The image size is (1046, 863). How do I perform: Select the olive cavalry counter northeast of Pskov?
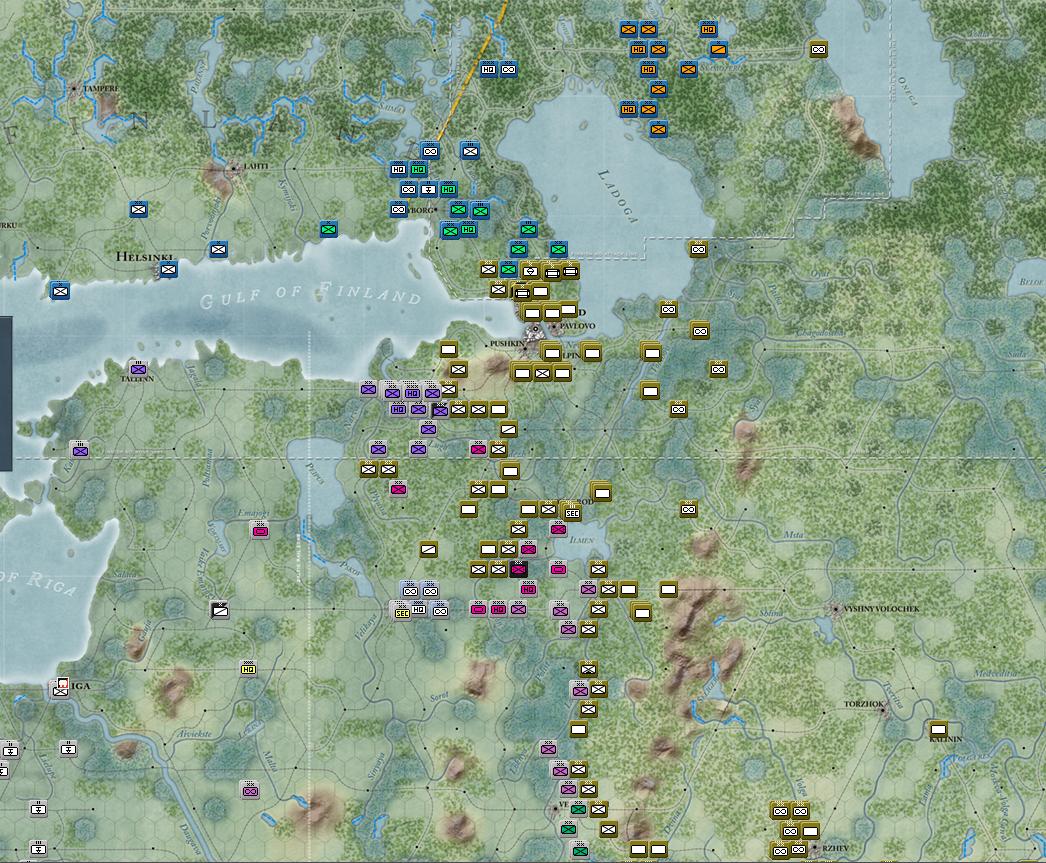pos(428,550)
